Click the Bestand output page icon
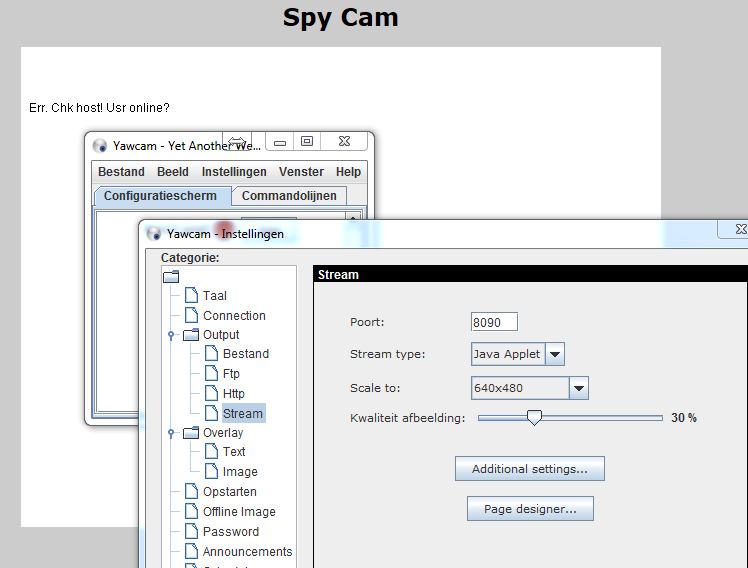The height and width of the screenshot is (568, 748). click(211, 354)
